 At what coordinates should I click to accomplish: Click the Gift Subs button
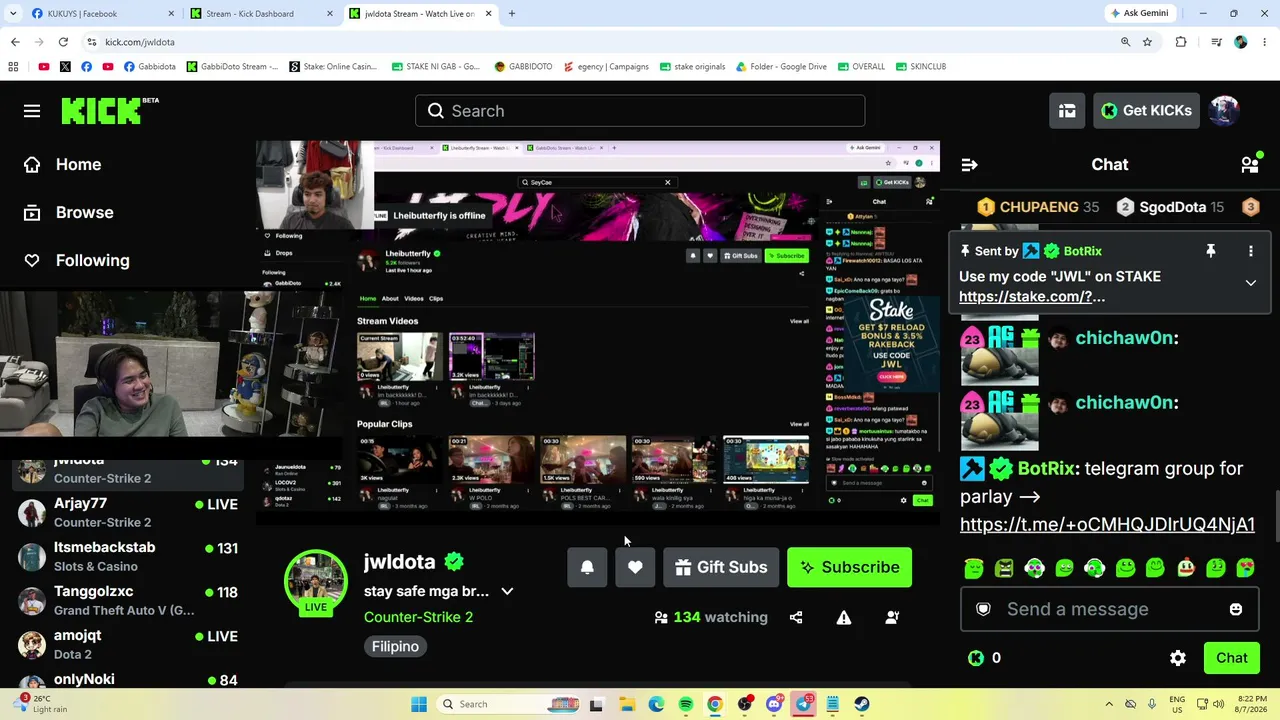(721, 567)
